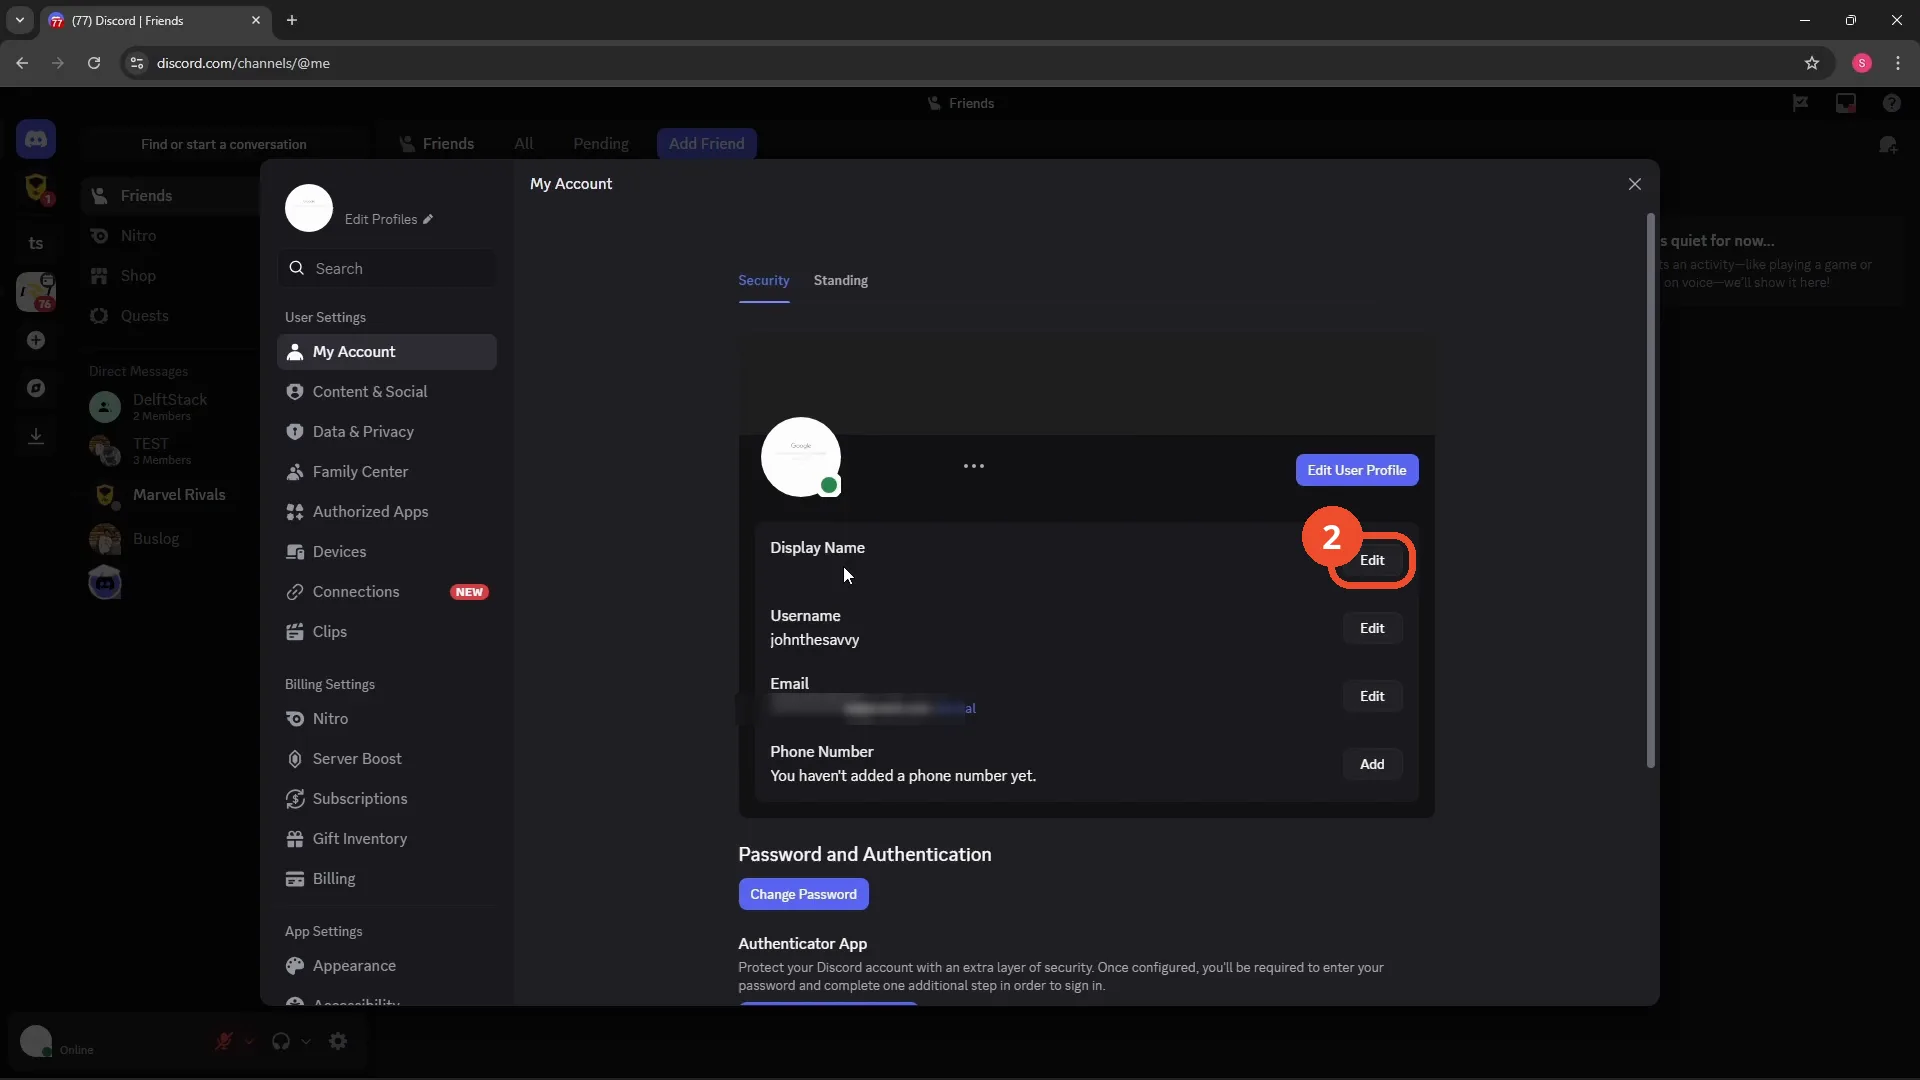Expand the output device options arrow
This screenshot has width=1920, height=1080.
tap(306, 1041)
